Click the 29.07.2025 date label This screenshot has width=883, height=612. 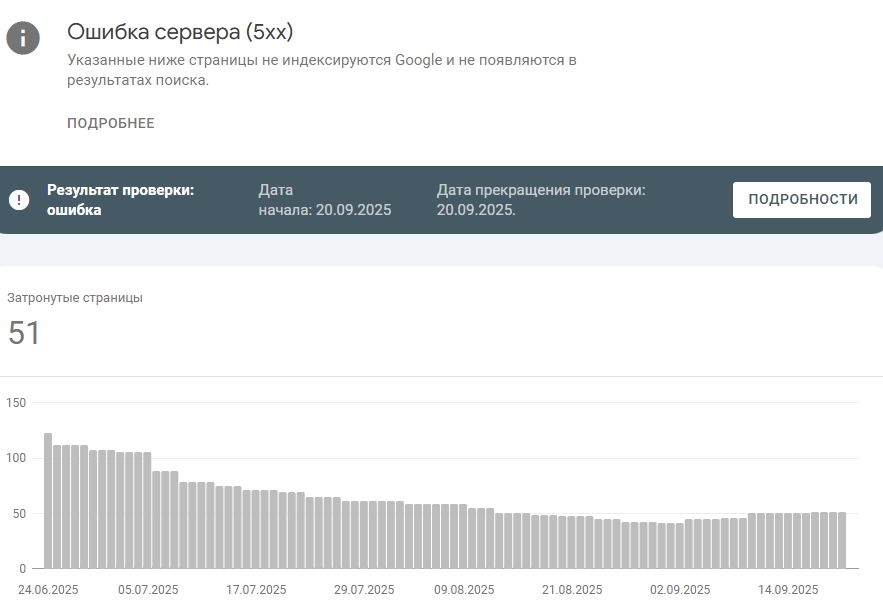(x=364, y=589)
